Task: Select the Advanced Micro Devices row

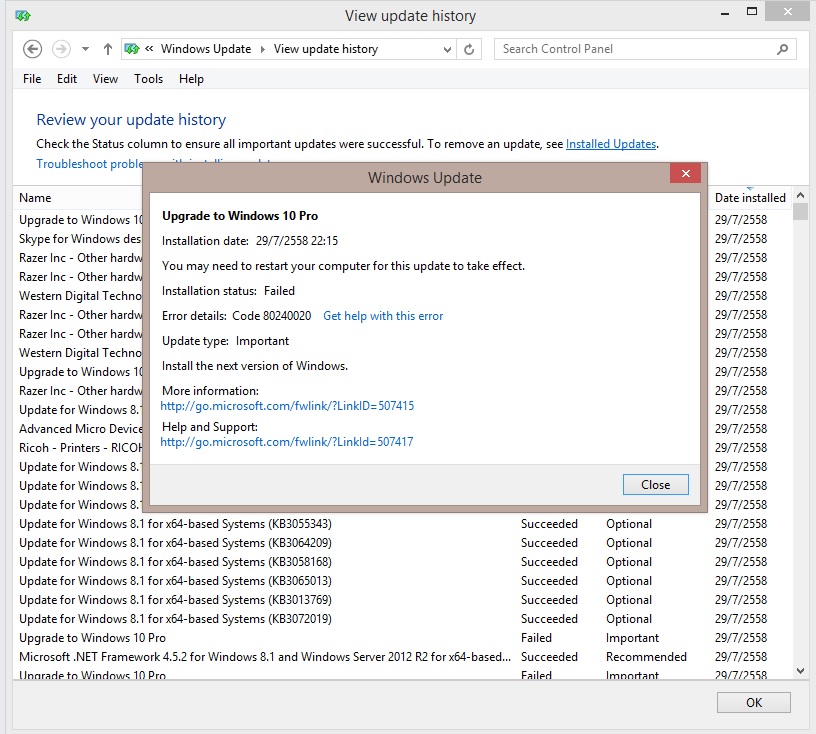Action: pyautogui.click(x=80, y=429)
